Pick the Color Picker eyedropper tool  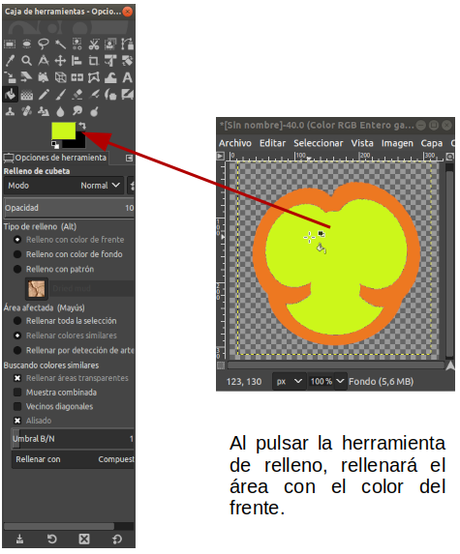[x=10, y=61]
